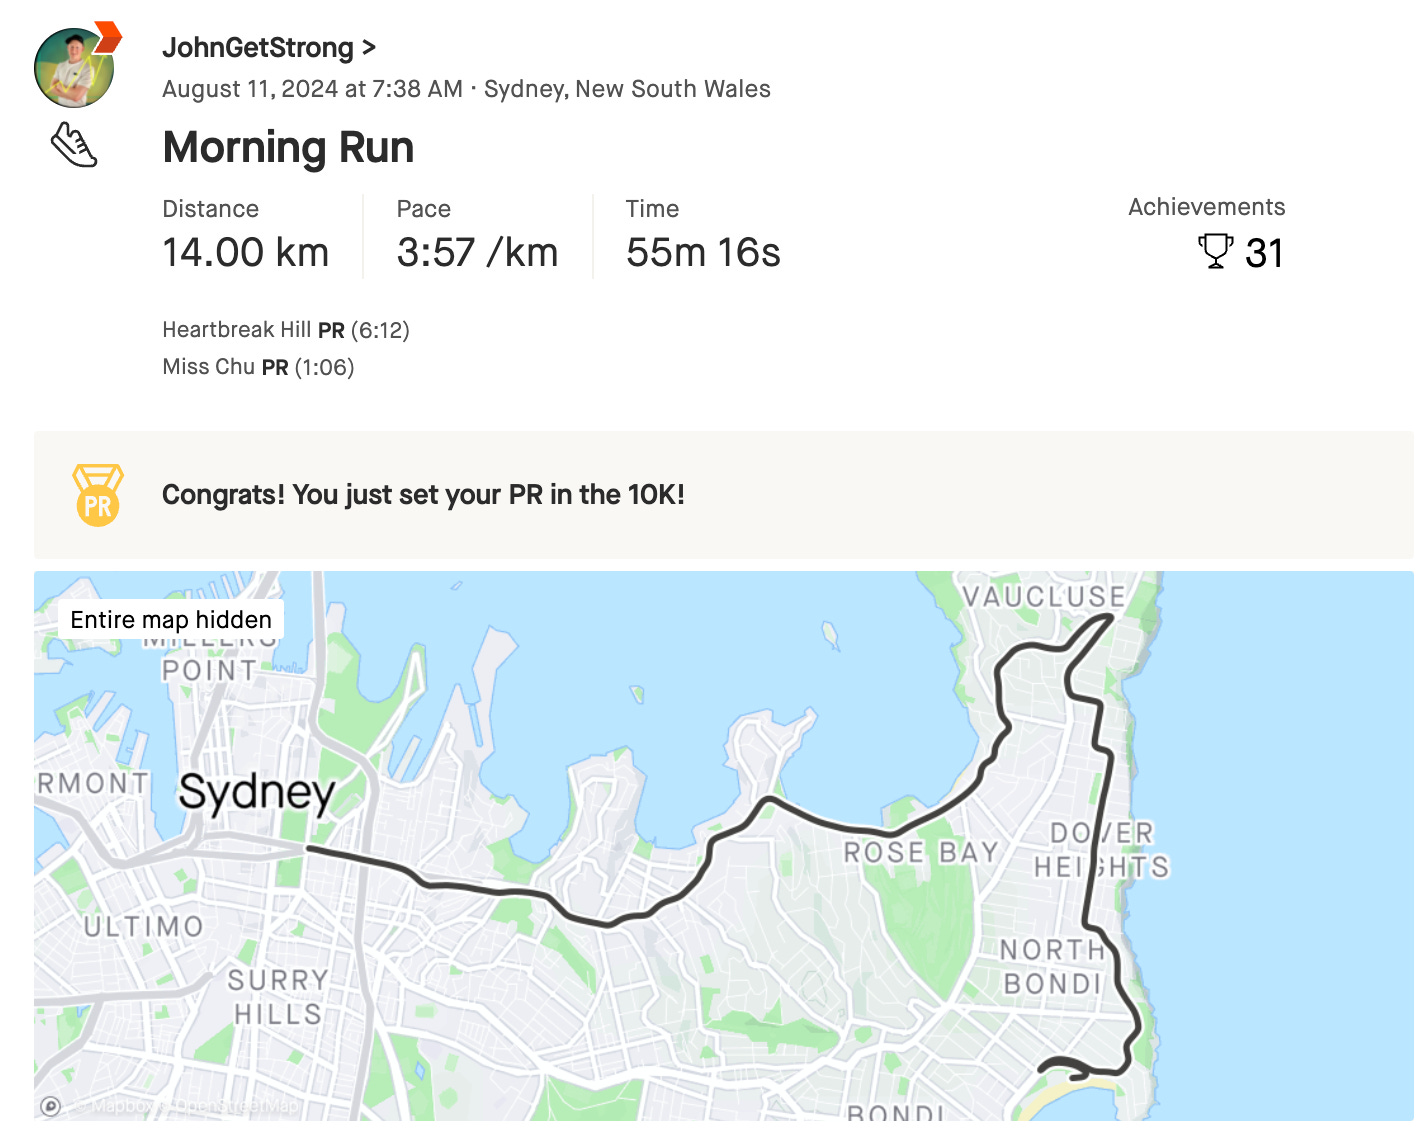The width and height of the screenshot is (1428, 1138).
Task: Click the orange Strava badge on the avatar
Action: pos(107,36)
